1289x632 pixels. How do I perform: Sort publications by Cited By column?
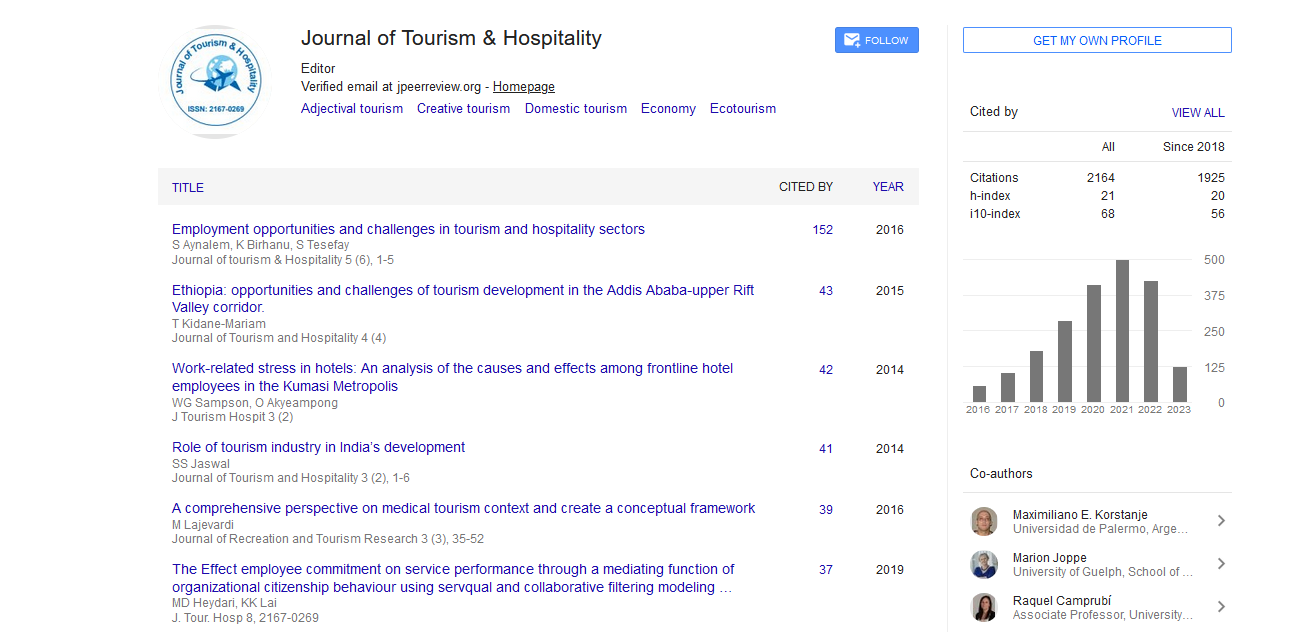point(805,187)
